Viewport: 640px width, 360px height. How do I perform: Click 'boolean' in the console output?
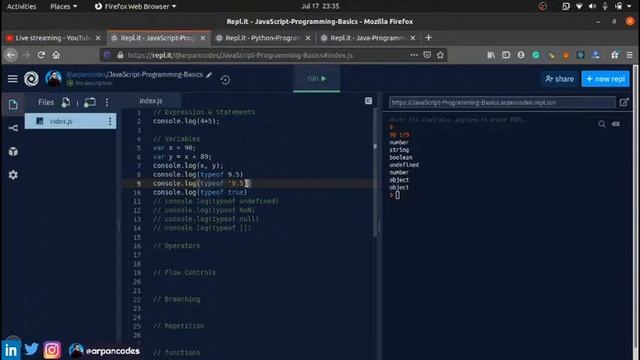(x=401, y=158)
